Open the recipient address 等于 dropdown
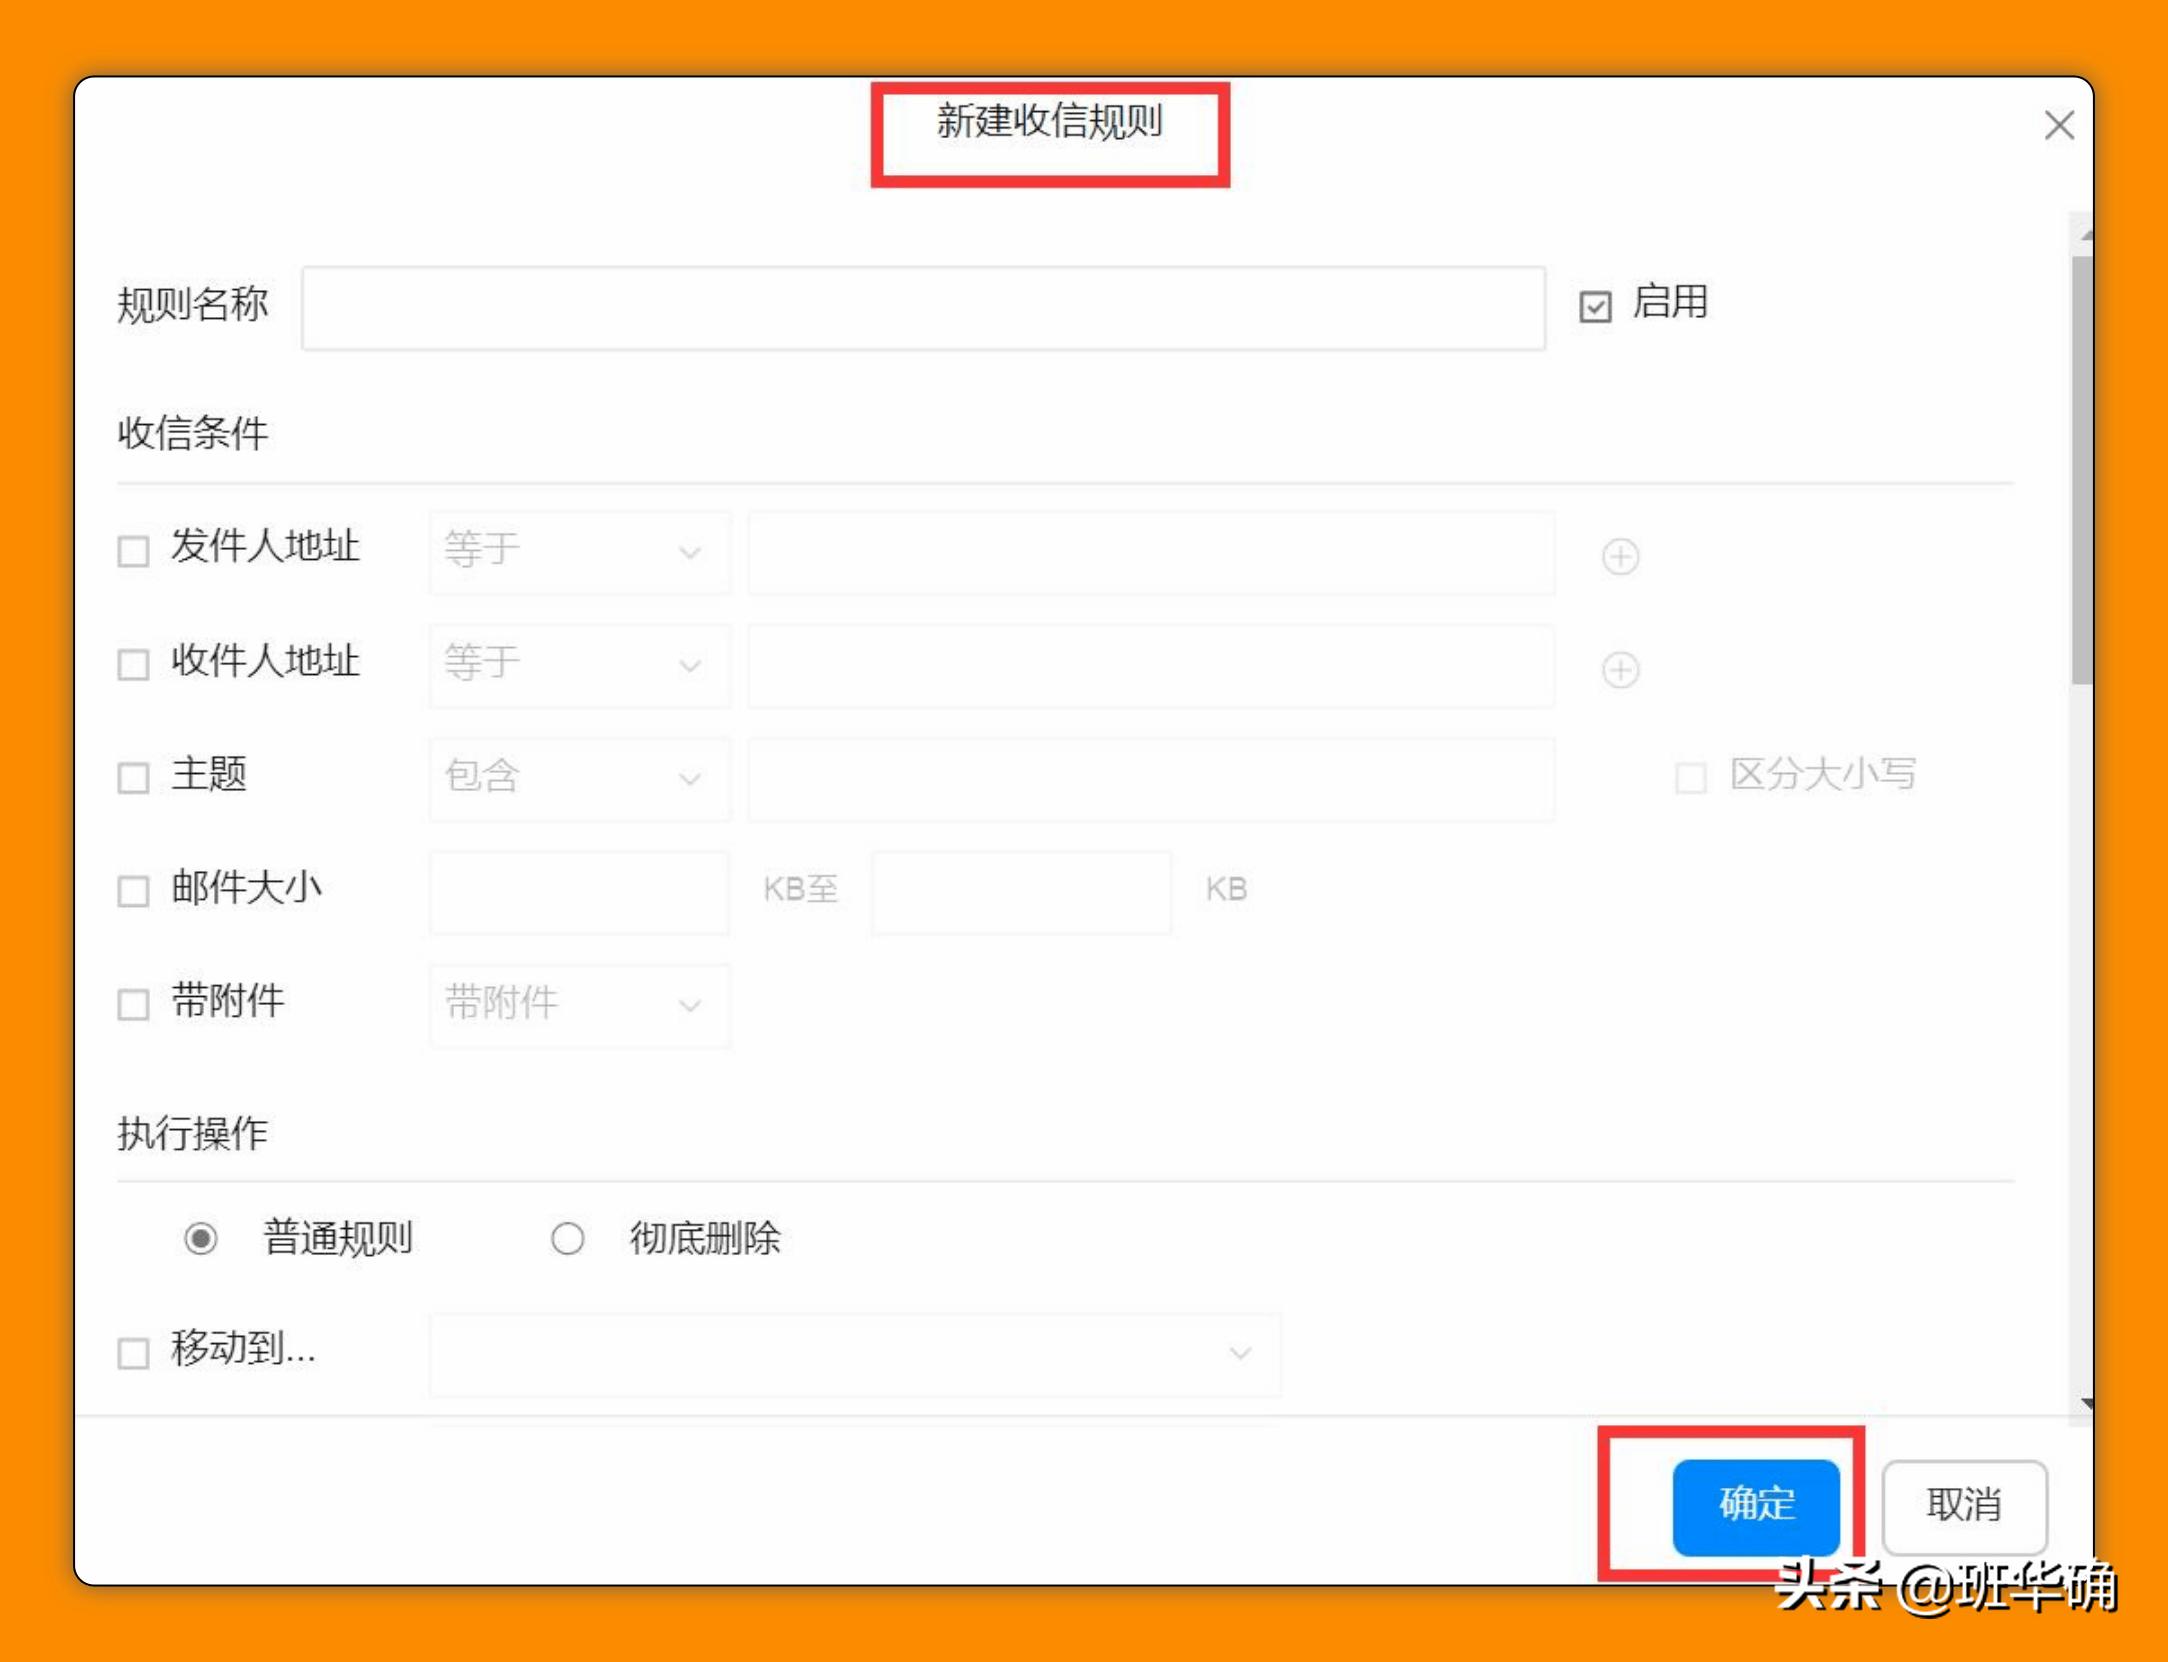Image resolution: width=2168 pixels, height=1662 pixels. click(x=580, y=666)
